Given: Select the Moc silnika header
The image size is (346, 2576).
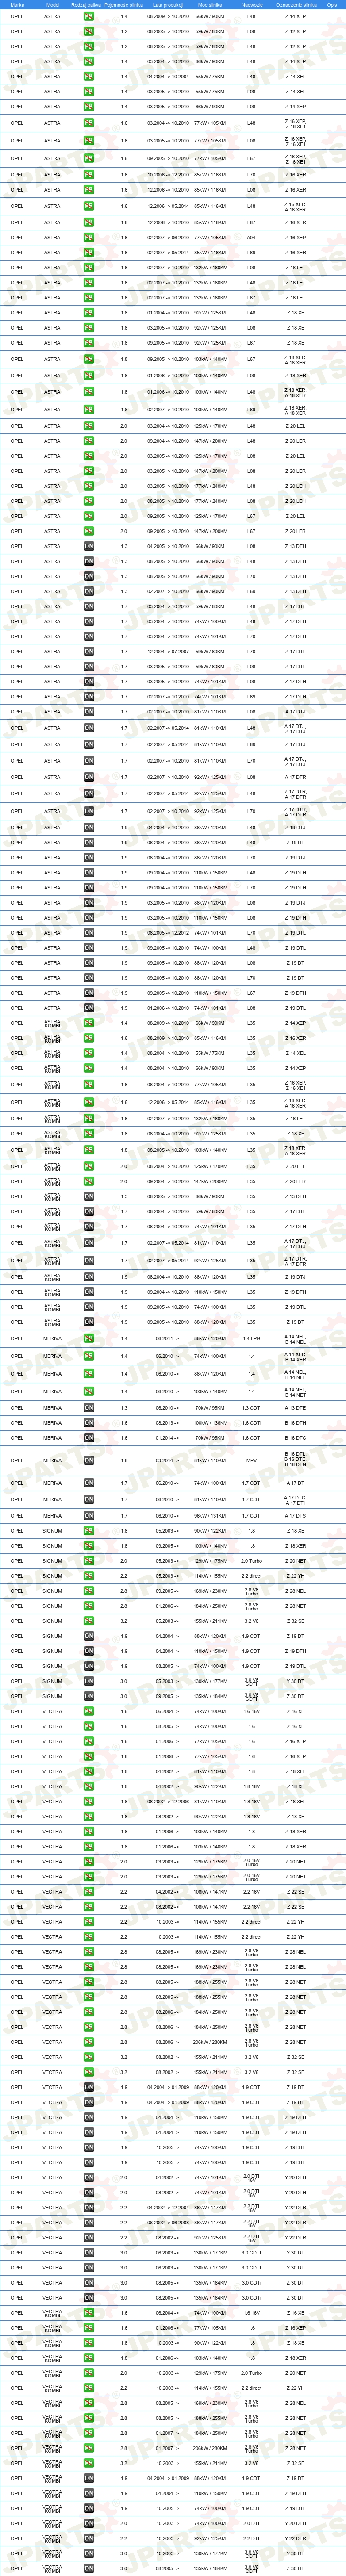Looking at the screenshot, I should tap(210, 5).
